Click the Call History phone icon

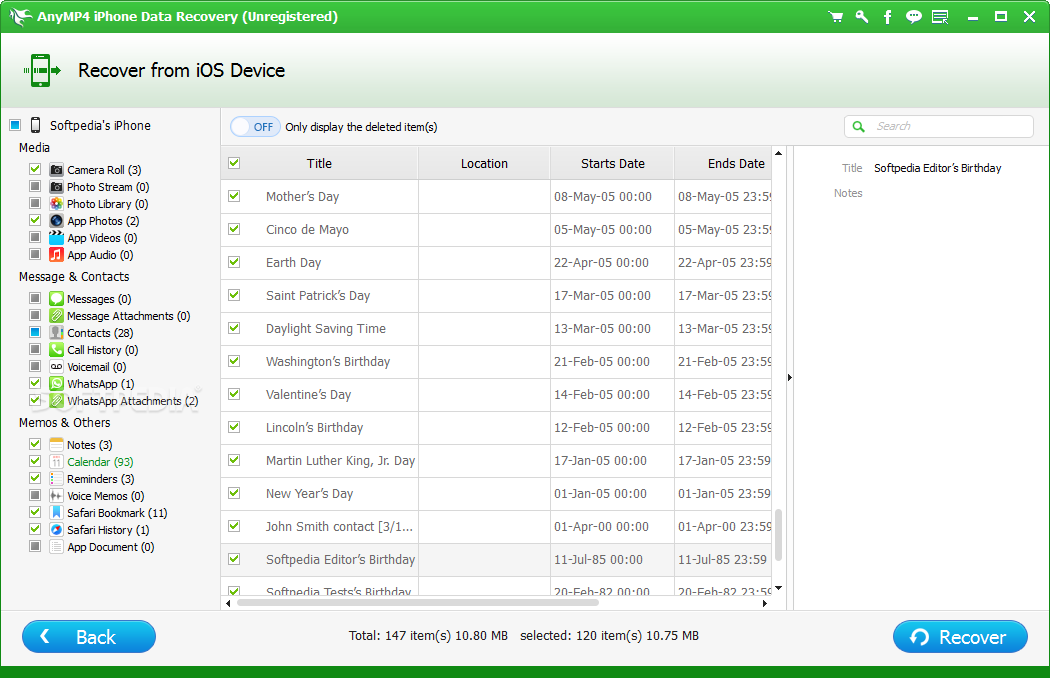(x=57, y=350)
